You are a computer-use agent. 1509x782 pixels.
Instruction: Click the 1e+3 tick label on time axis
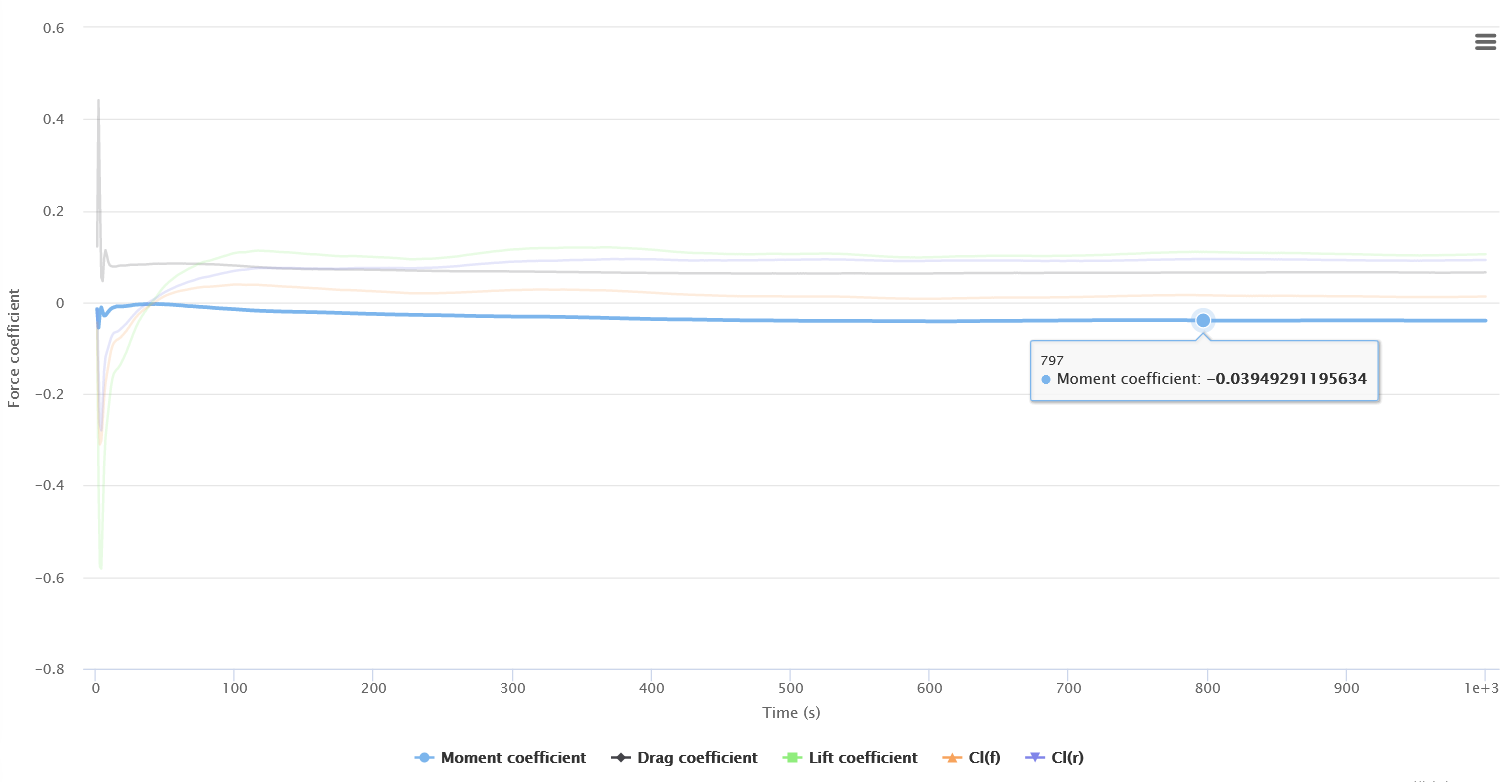click(x=1483, y=689)
